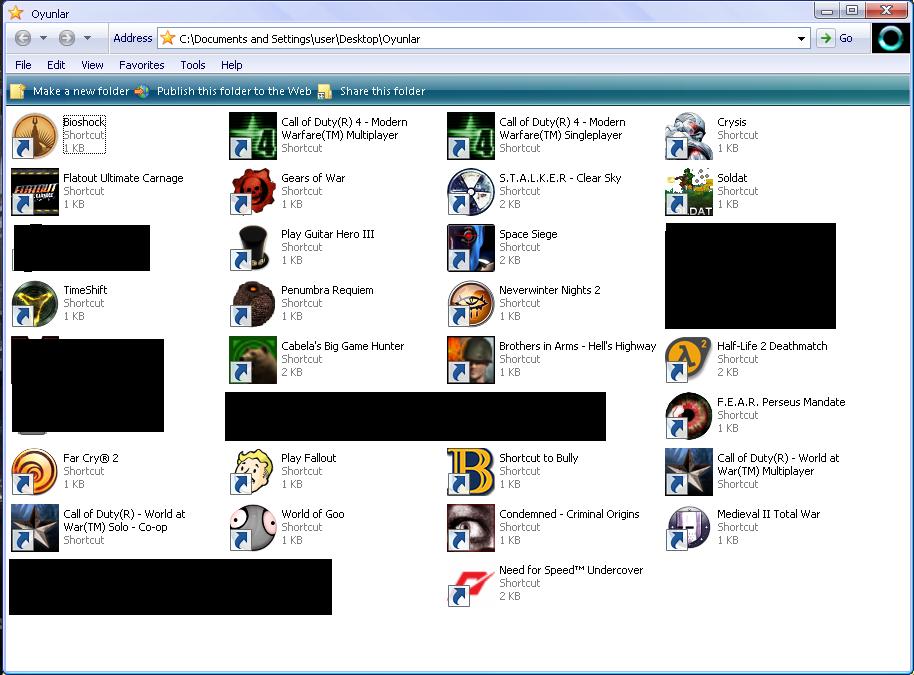Click the Shortcut to Bully icon
Screen dimensions: 914x675
(x=471, y=472)
